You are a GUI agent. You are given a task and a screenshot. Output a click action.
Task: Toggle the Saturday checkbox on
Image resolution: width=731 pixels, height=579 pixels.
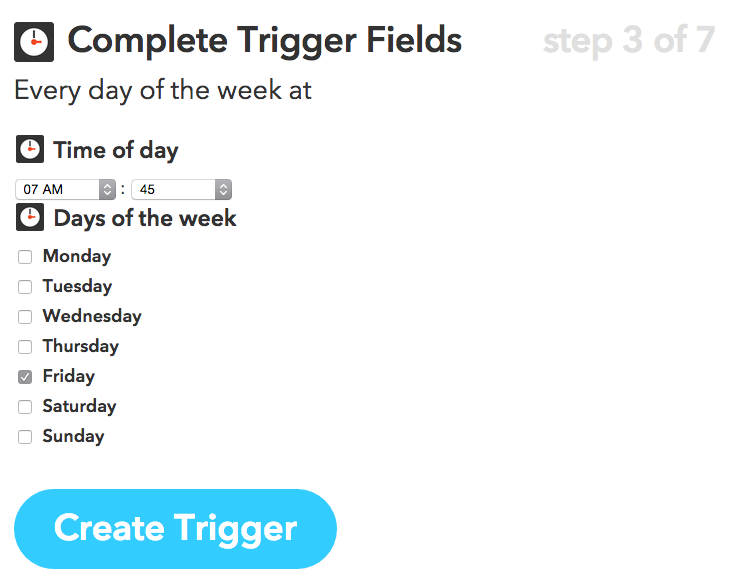tap(25, 407)
